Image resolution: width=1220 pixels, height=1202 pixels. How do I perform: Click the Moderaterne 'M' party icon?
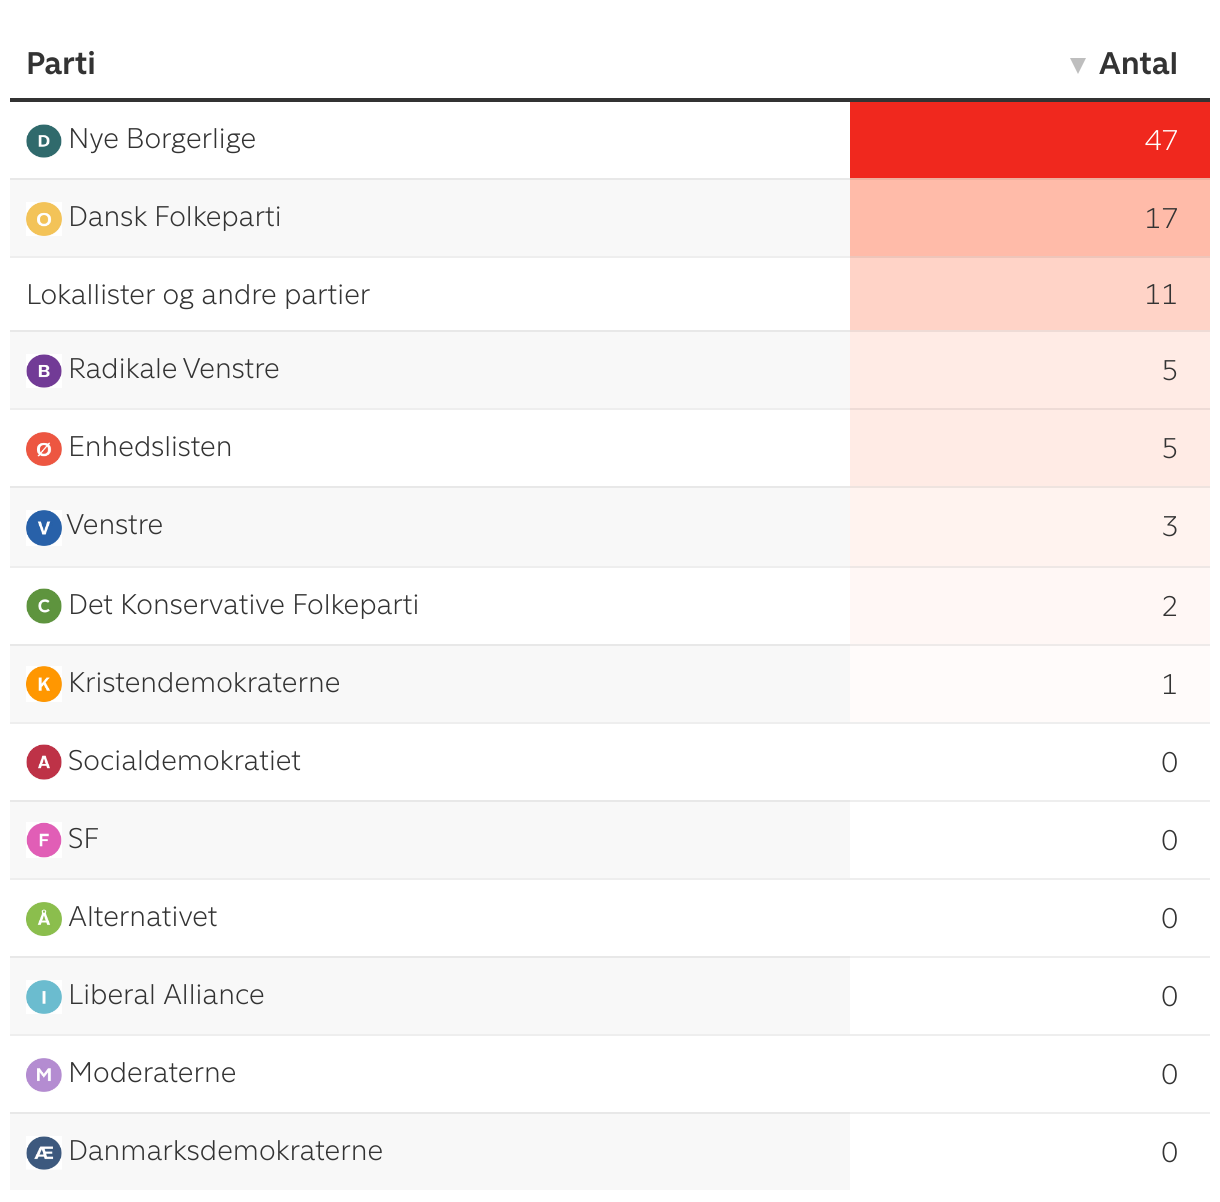coord(44,1074)
